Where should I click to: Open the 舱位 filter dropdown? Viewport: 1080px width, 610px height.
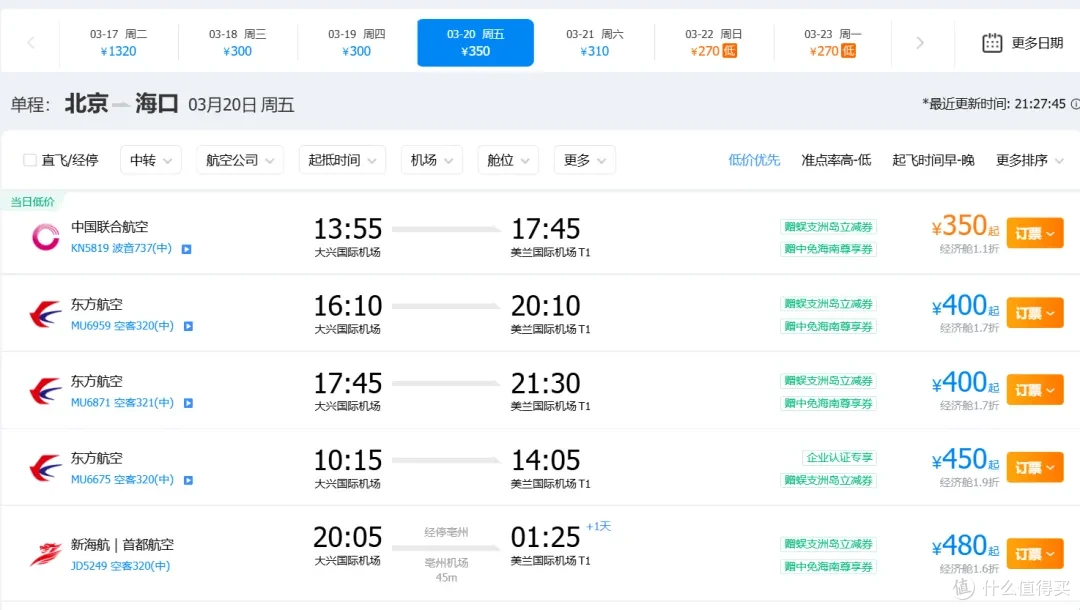point(508,160)
